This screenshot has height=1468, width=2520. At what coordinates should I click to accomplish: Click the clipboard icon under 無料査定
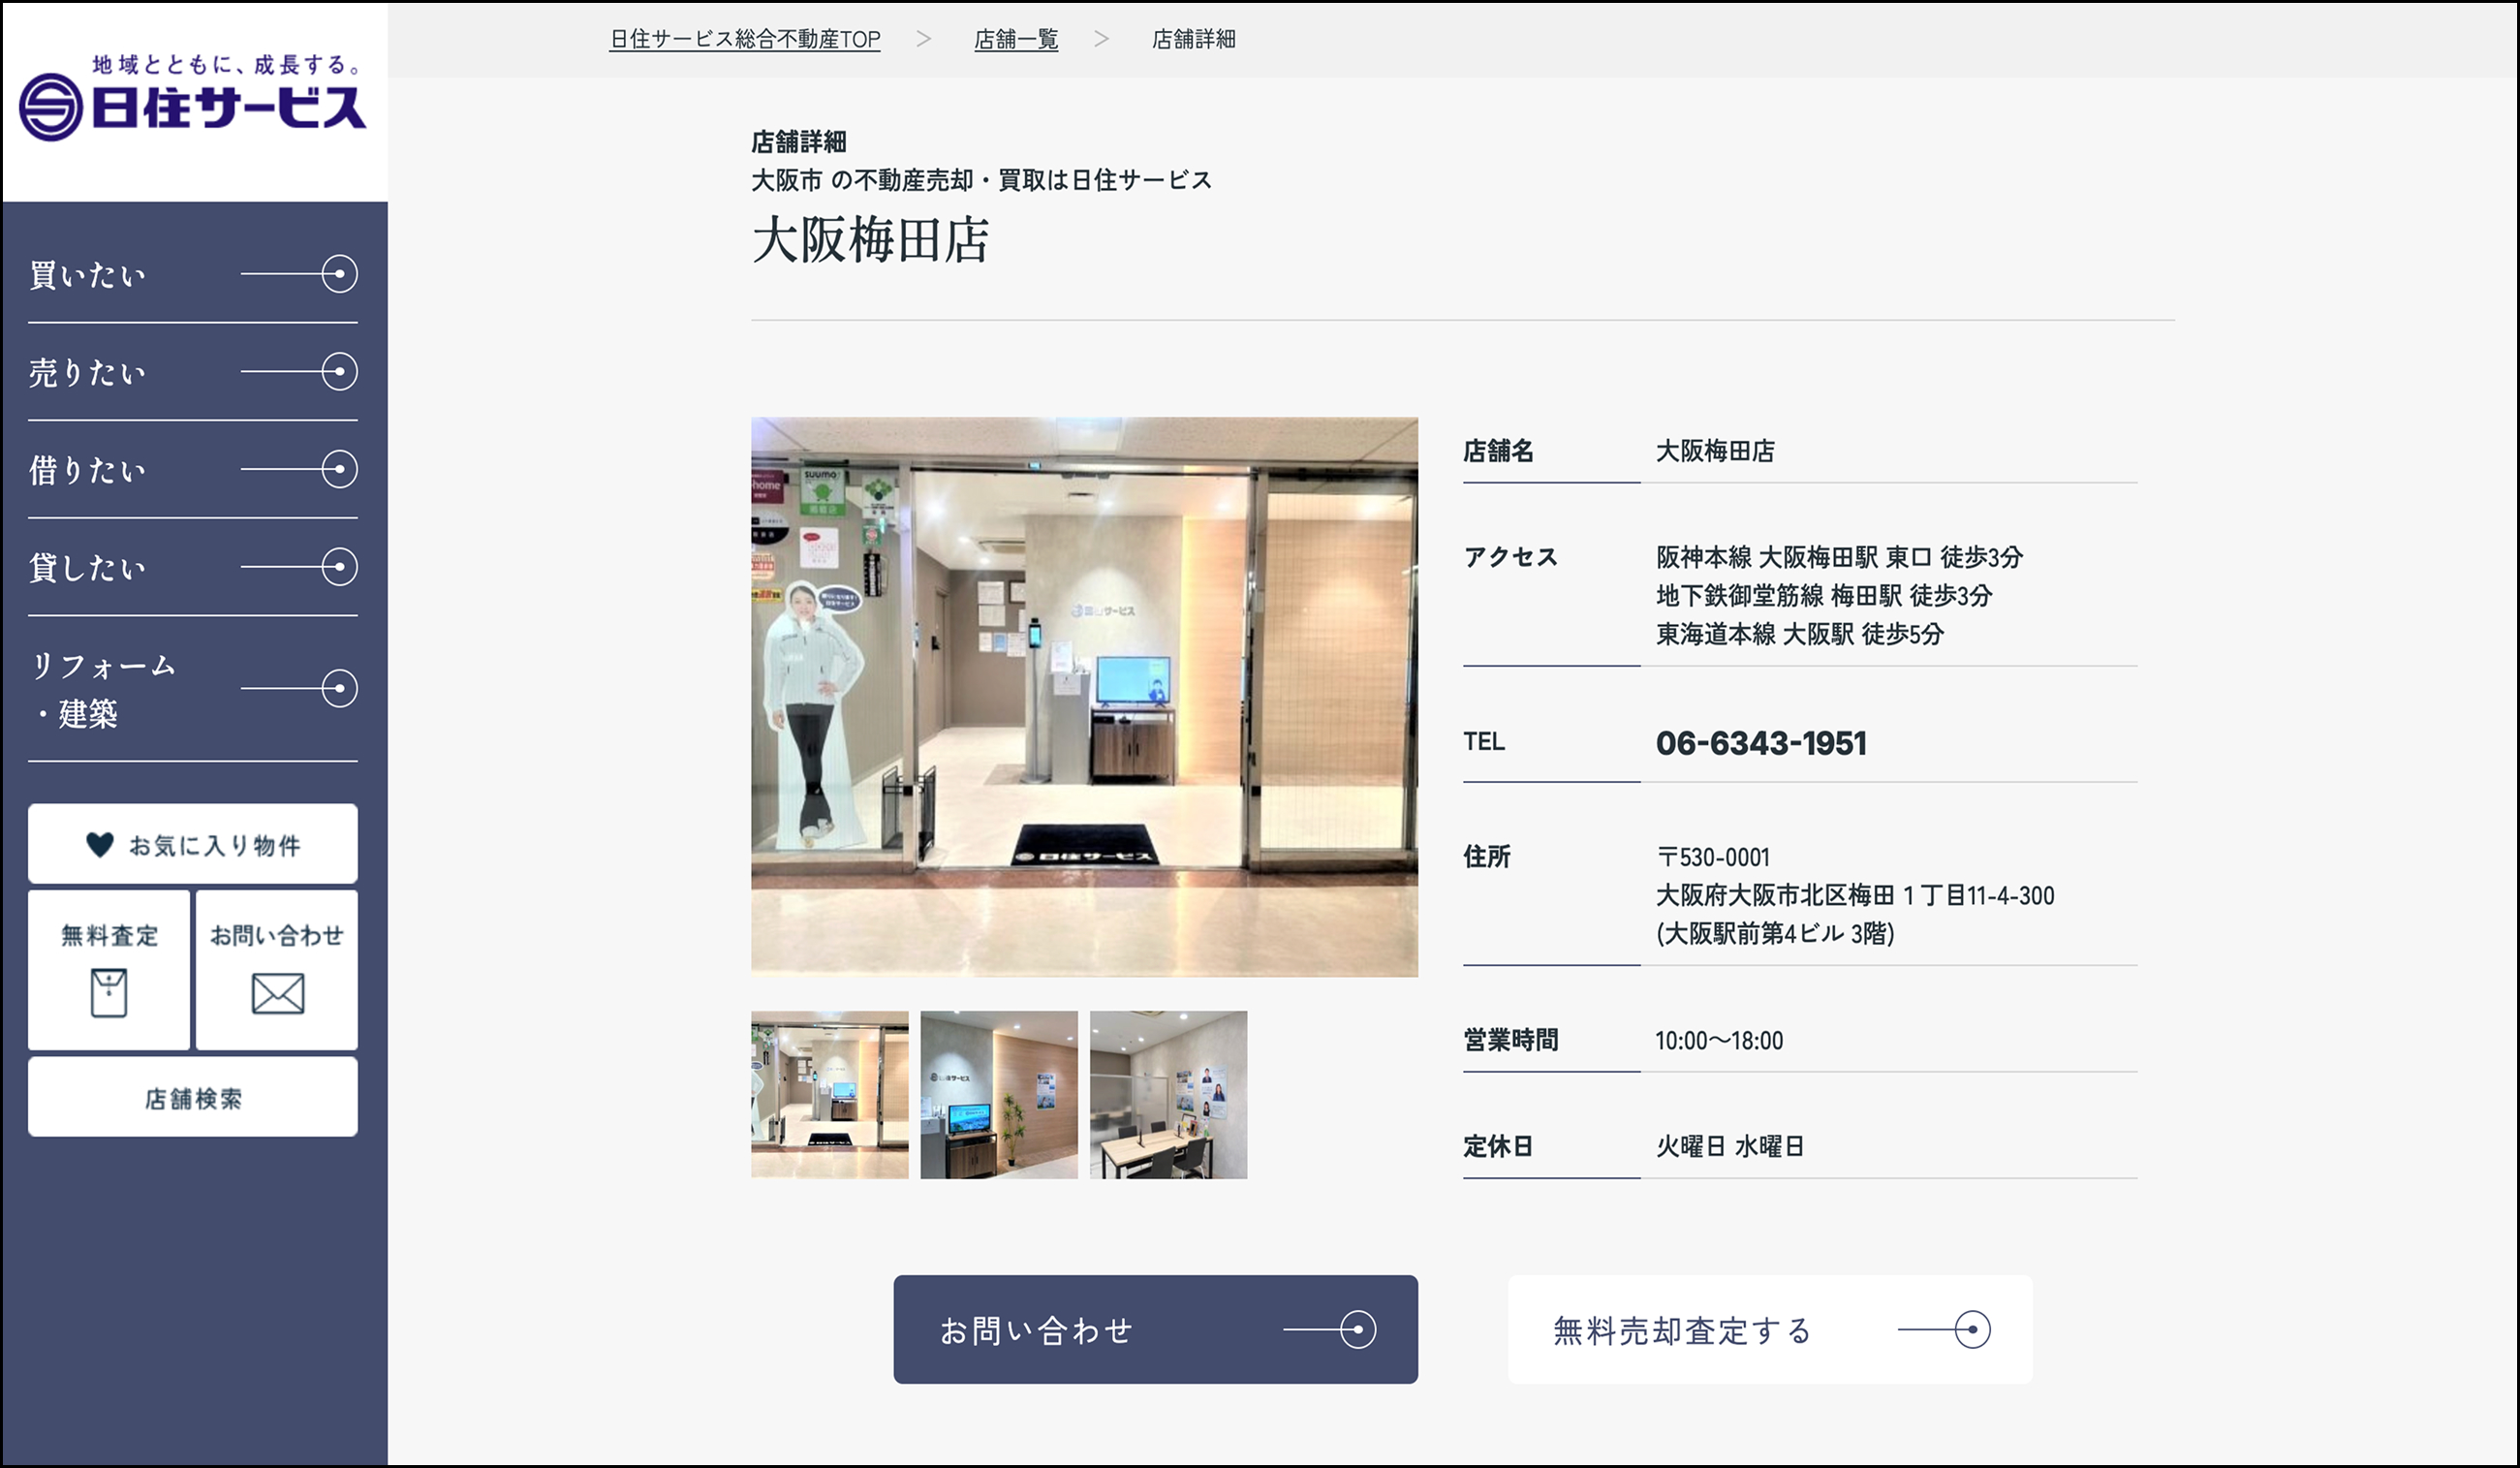(x=108, y=993)
